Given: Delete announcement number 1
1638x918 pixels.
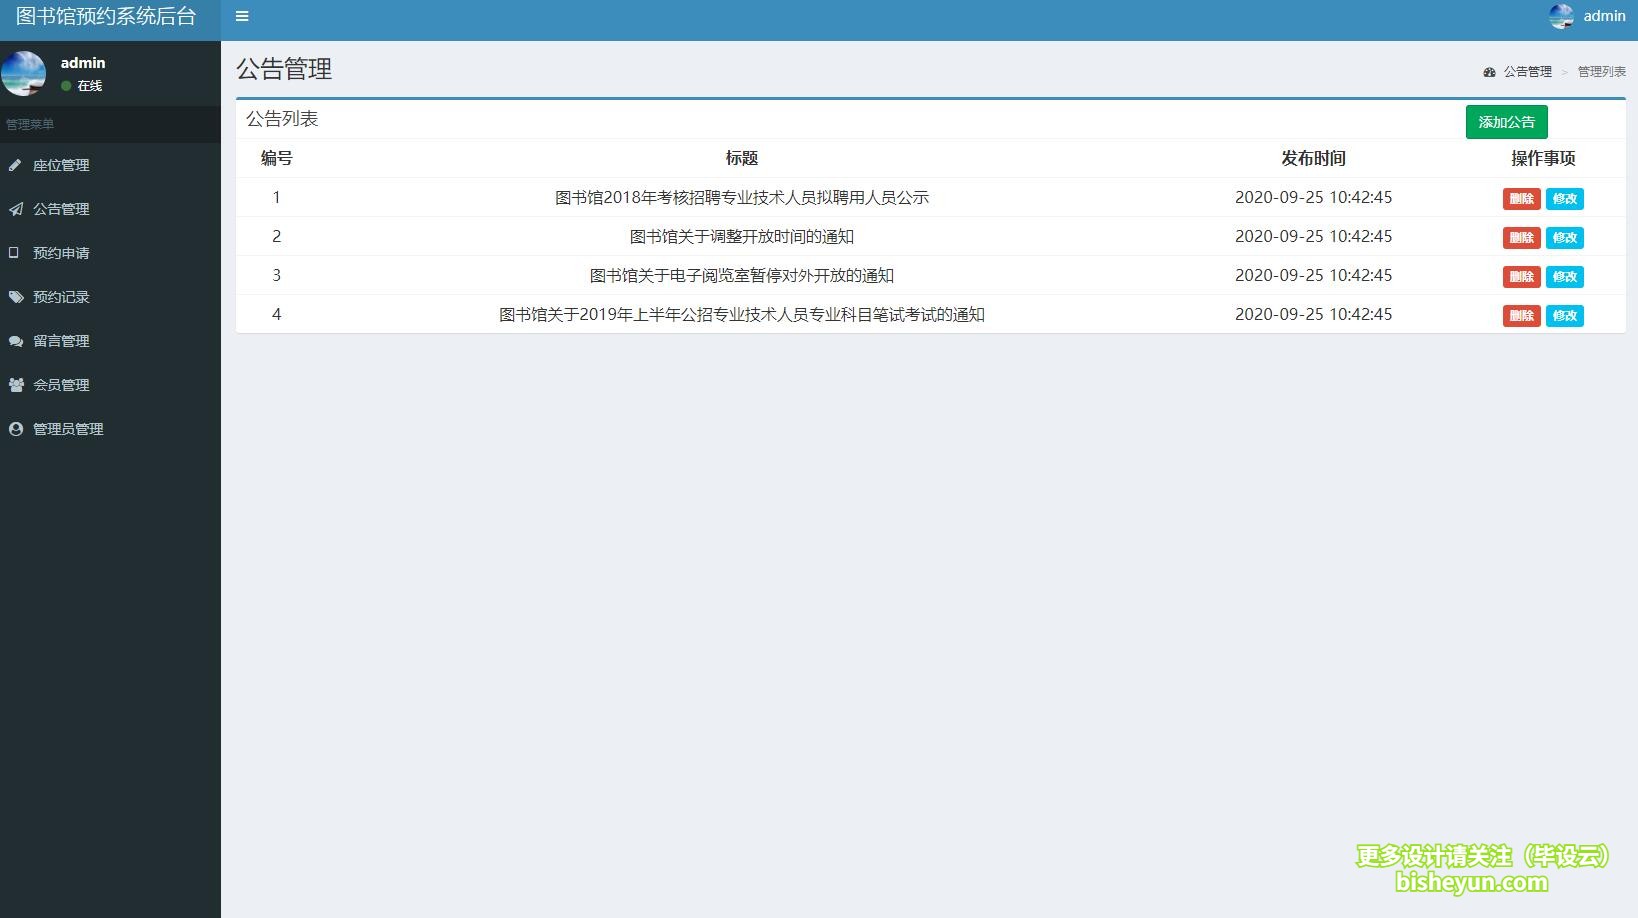Looking at the screenshot, I should 1521,199.
